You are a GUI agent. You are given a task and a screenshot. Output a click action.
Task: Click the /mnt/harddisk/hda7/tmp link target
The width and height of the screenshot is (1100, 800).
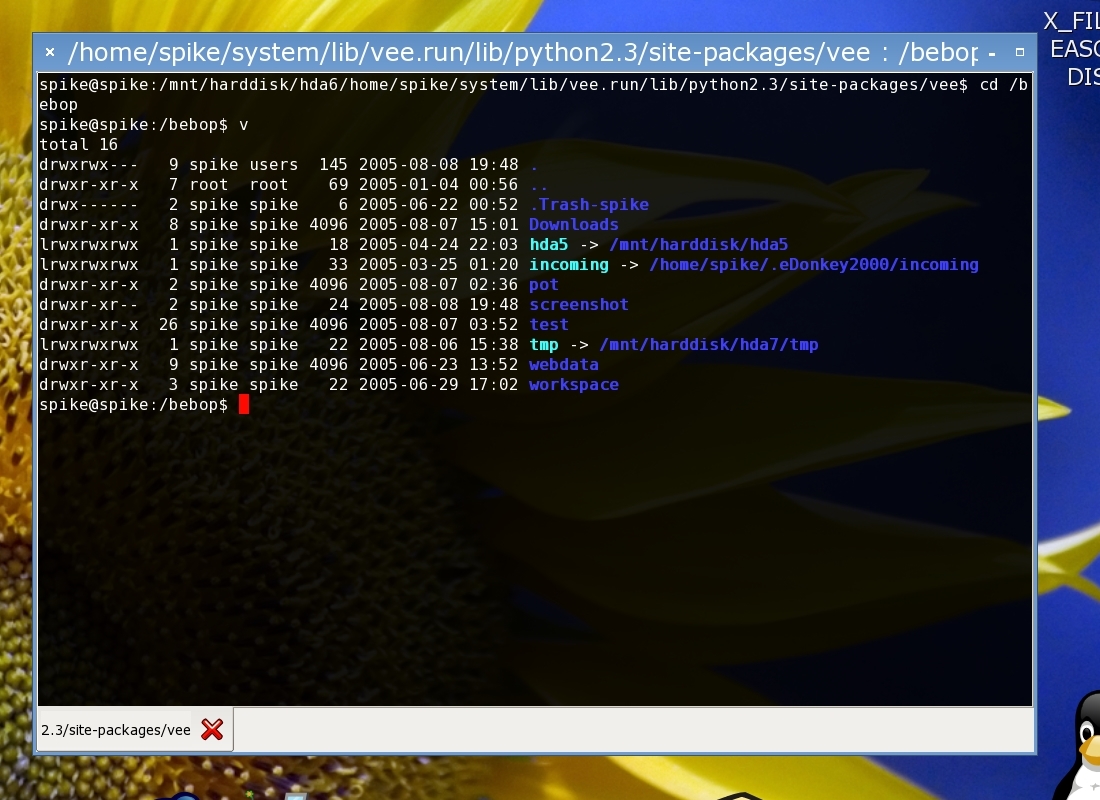(x=714, y=345)
